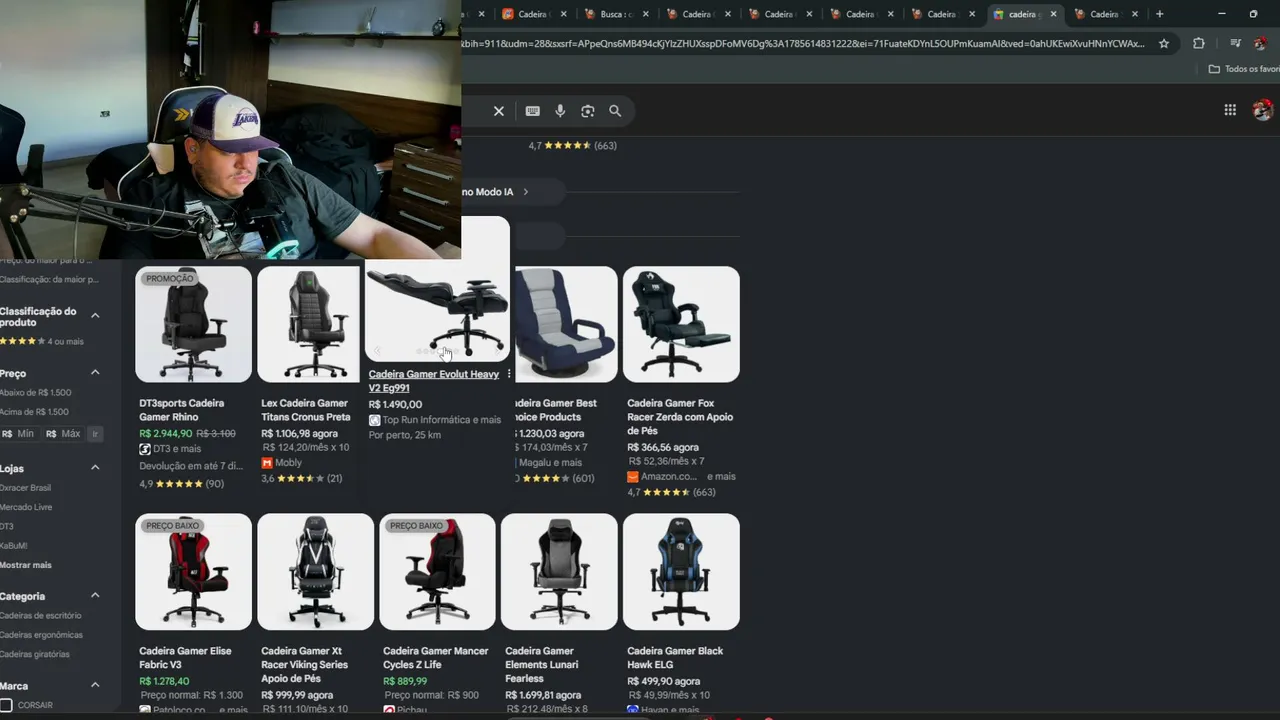
Task: Tick the CORSAIR brand checkbox
Action: pyautogui.click(x=6, y=705)
